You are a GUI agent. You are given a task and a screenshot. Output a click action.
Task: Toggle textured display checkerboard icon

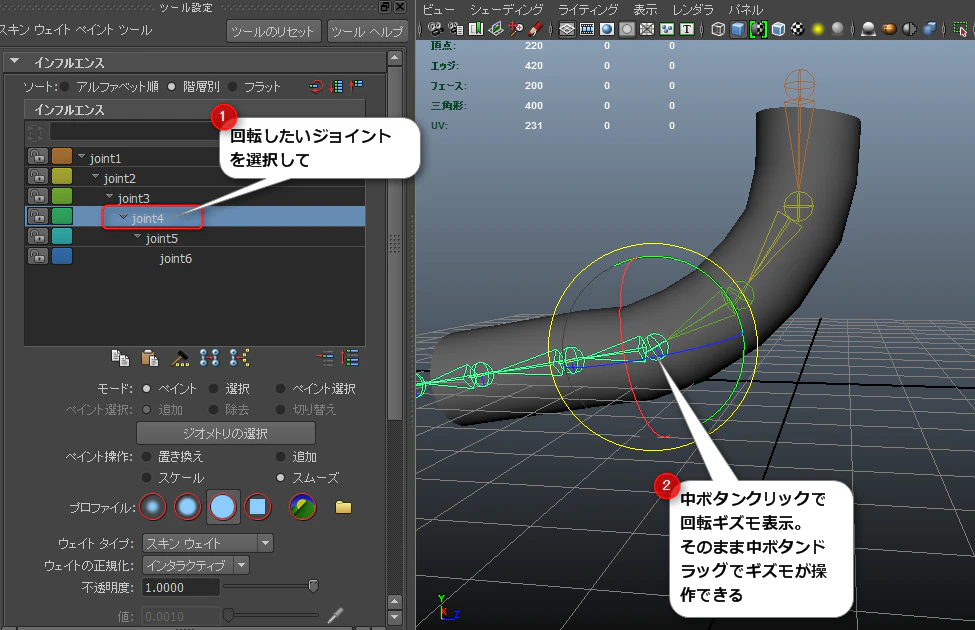(x=798, y=29)
